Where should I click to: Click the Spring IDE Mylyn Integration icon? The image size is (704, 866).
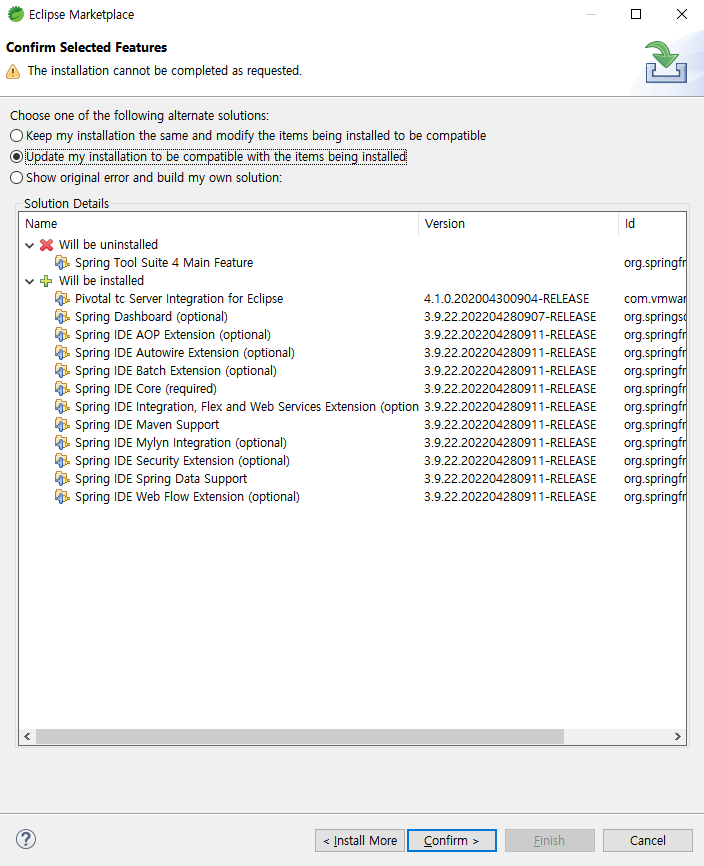[62, 442]
